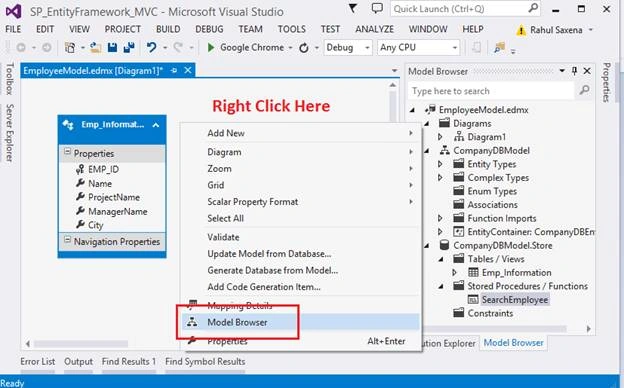Click the New Project toolbar icon

tap(70, 48)
